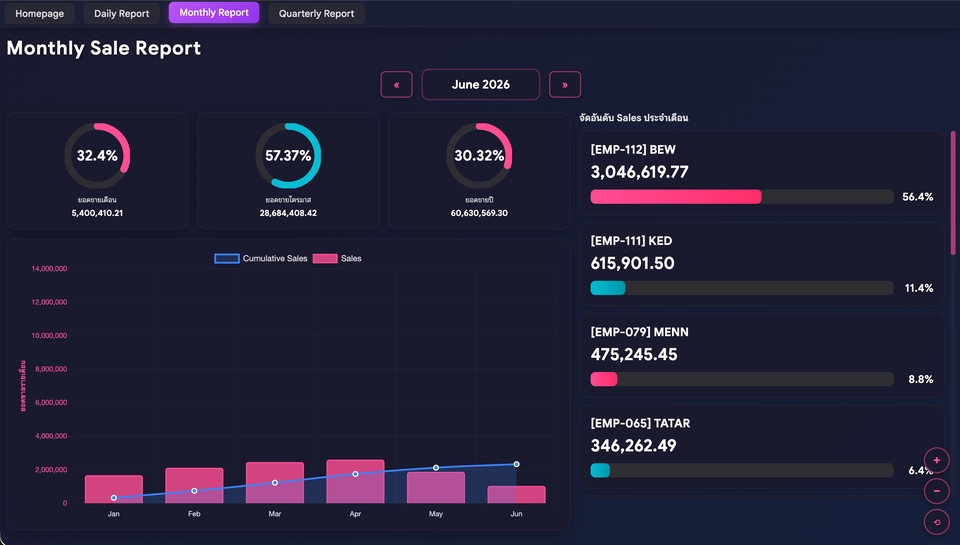Toggle the Sales legend entry
The width and height of the screenshot is (960, 545).
[x=337, y=258]
